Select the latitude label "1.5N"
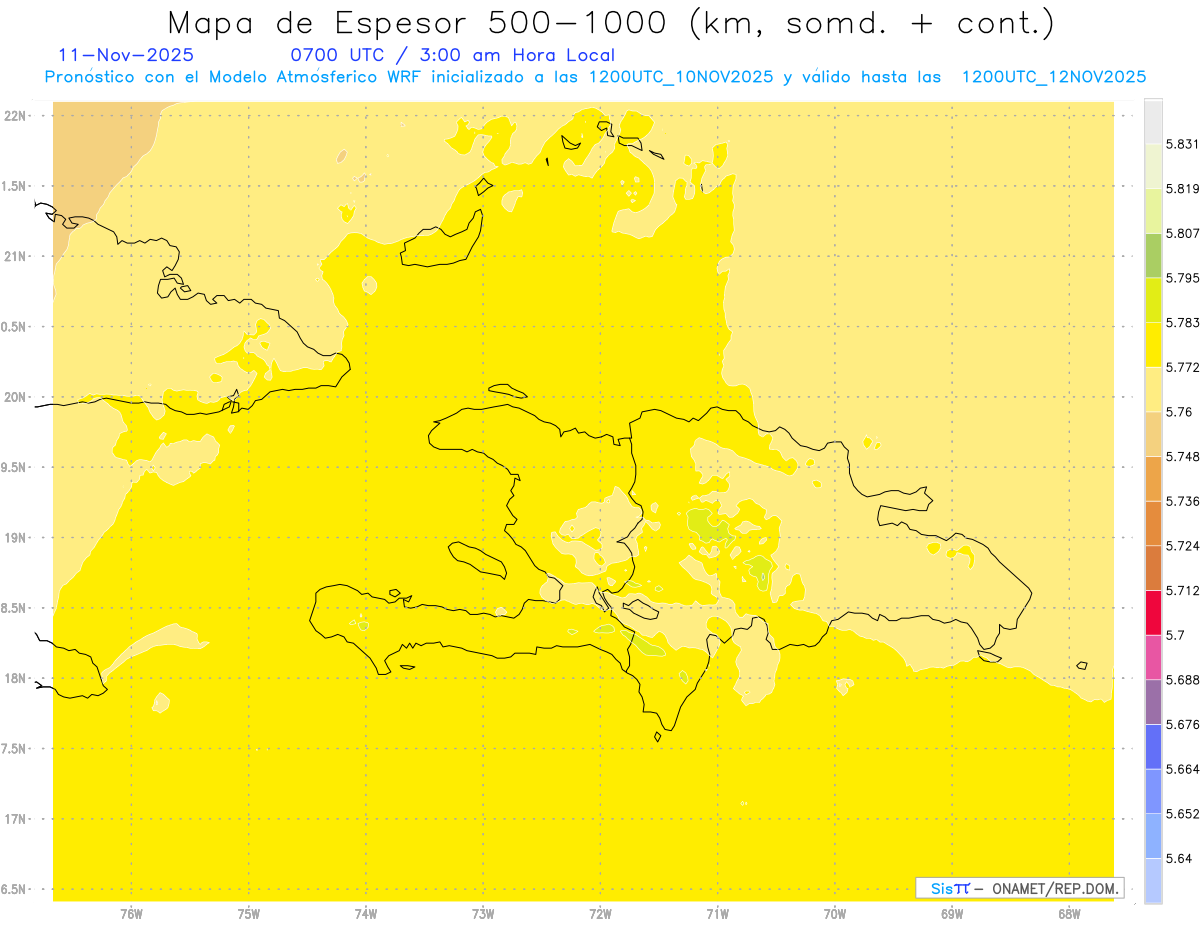Image resolution: width=1200 pixels, height=927 pixels. [x=15, y=186]
